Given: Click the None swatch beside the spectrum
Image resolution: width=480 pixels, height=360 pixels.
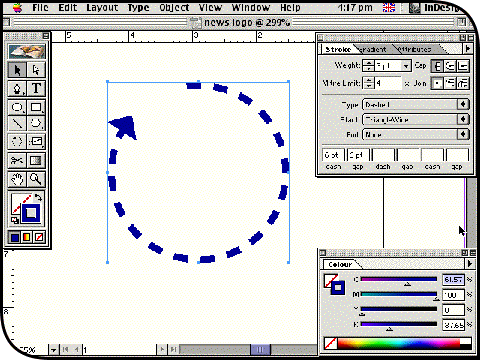Looking at the screenshot, I should pyautogui.click(x=331, y=343).
